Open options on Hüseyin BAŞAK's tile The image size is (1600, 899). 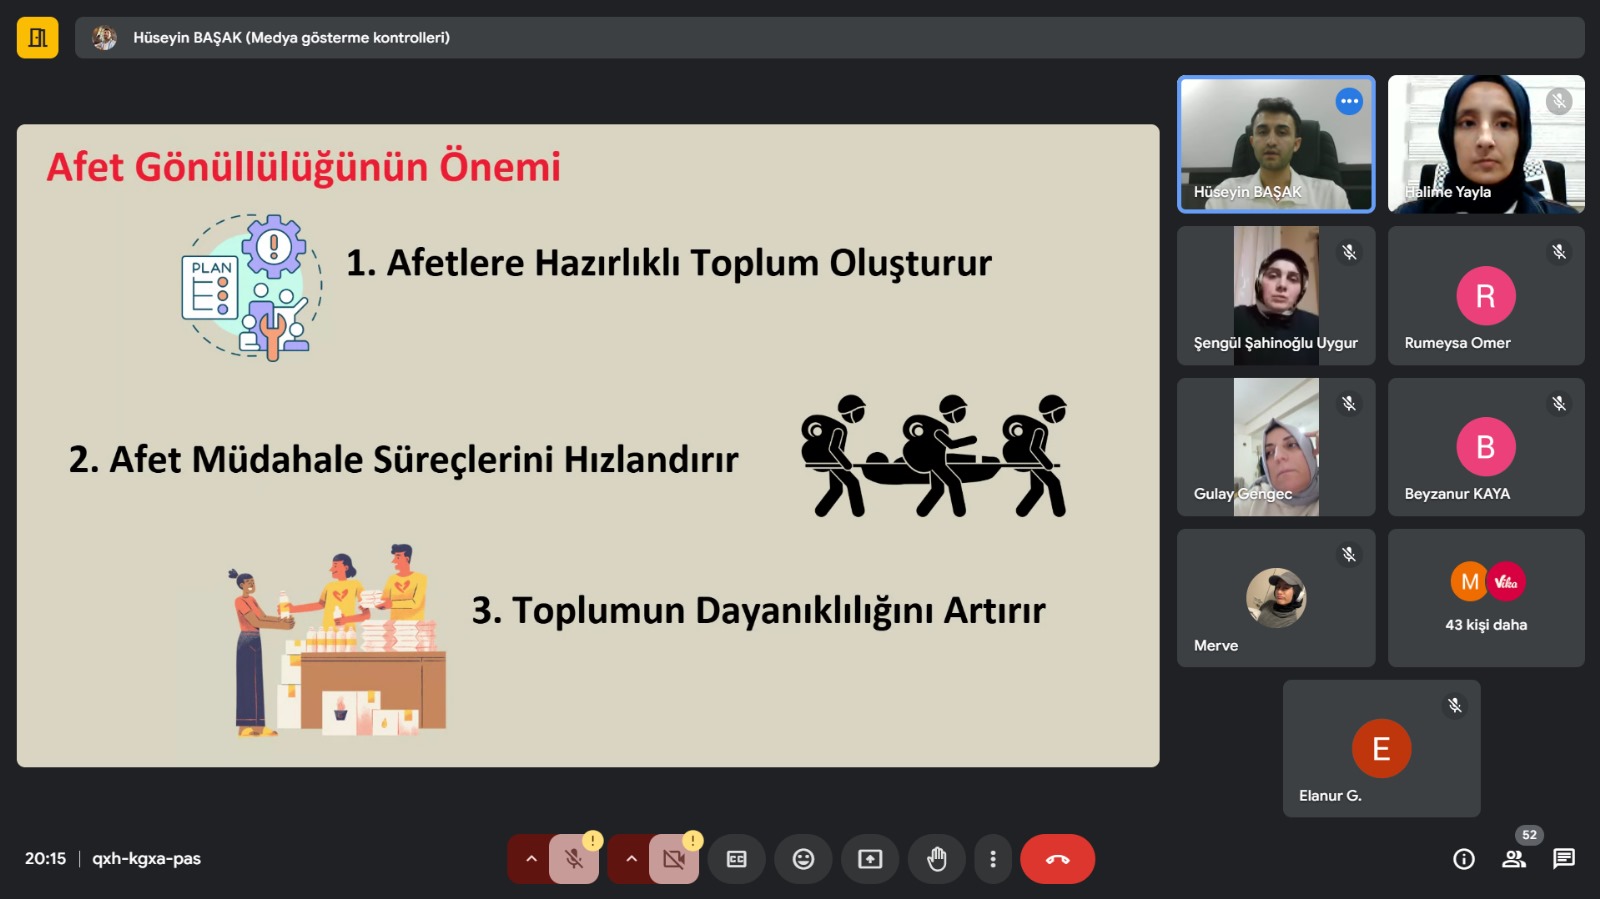coord(1349,101)
